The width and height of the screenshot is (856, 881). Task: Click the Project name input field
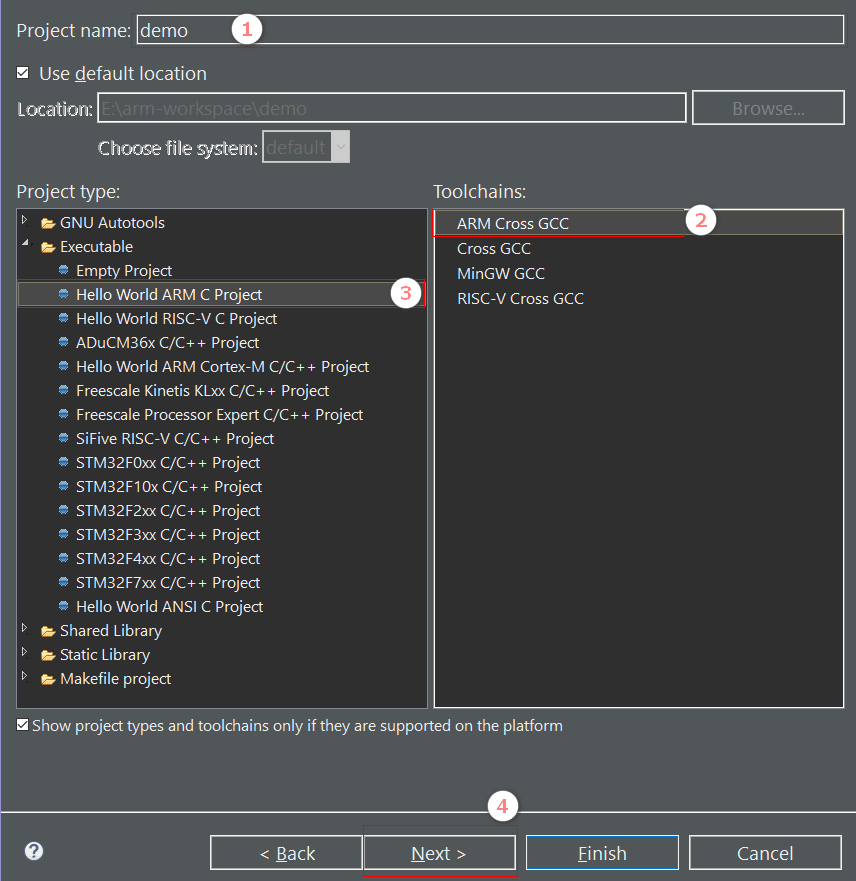coord(490,30)
